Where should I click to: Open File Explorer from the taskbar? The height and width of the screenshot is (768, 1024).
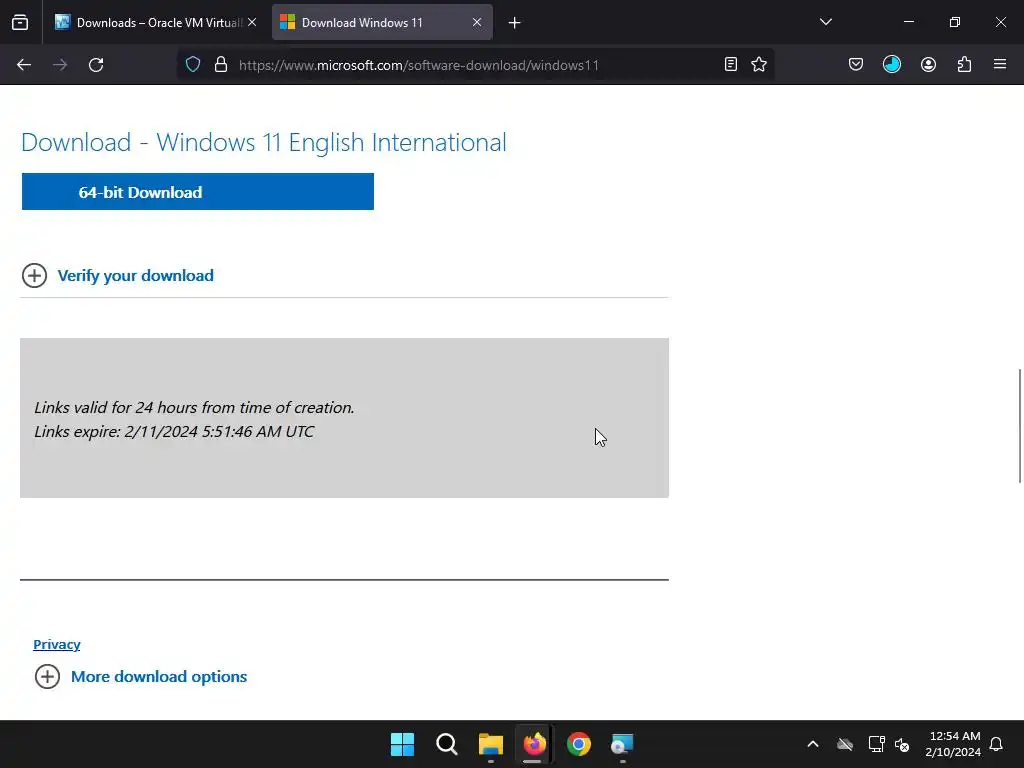[490, 744]
